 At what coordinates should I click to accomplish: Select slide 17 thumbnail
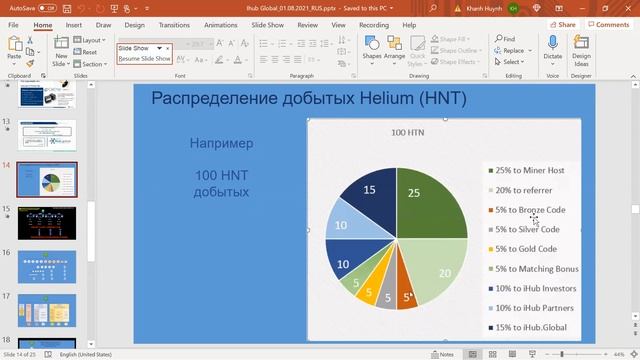point(47,310)
